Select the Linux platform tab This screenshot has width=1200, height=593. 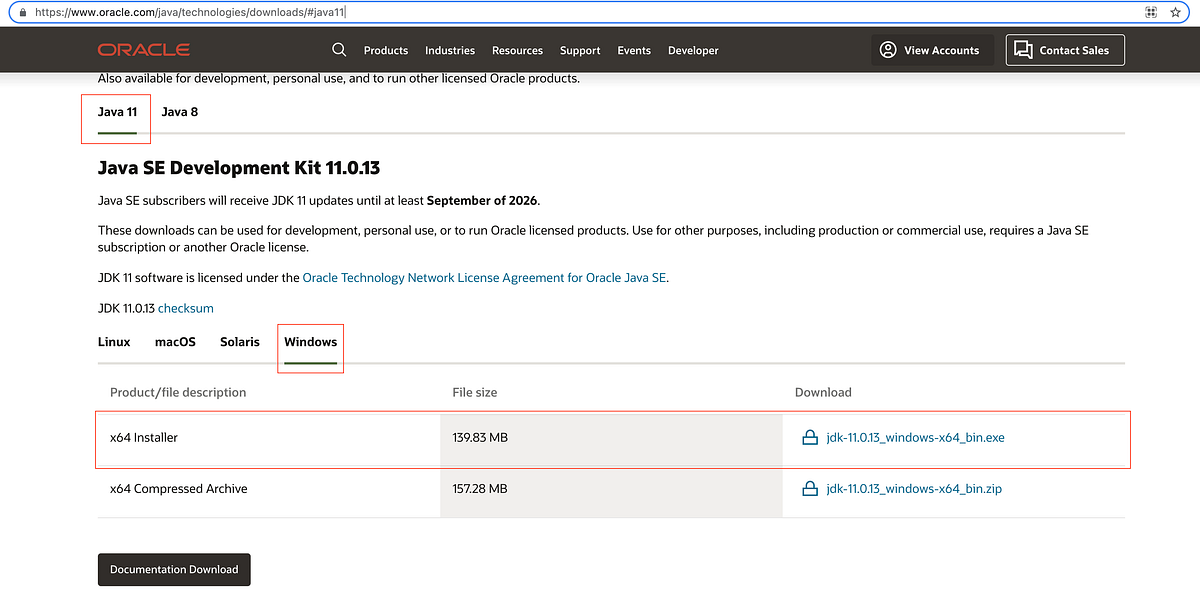tap(113, 341)
